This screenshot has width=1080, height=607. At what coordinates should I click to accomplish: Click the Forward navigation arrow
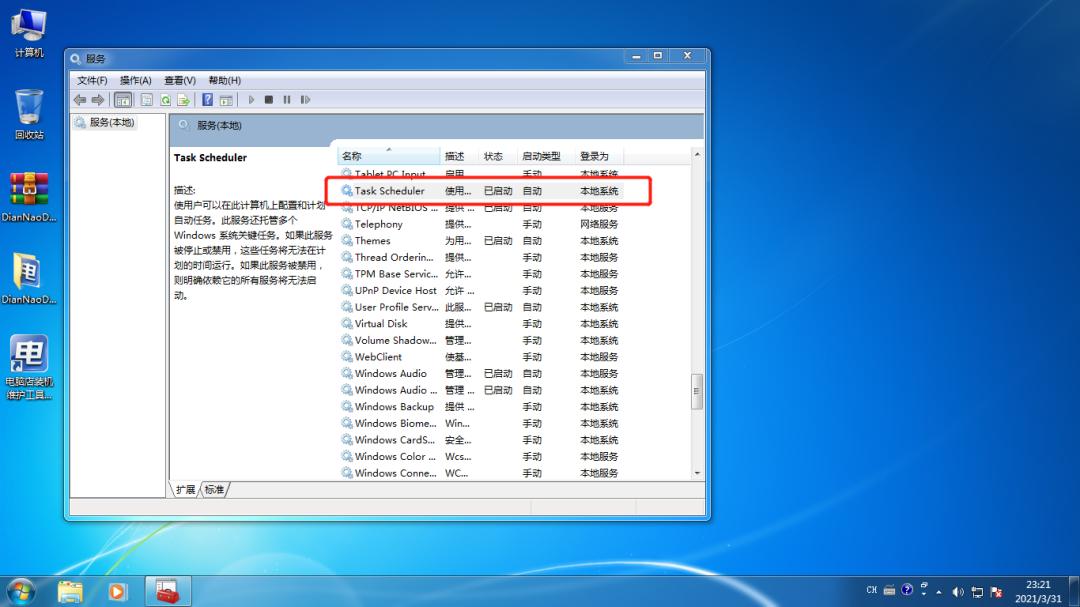click(96, 99)
